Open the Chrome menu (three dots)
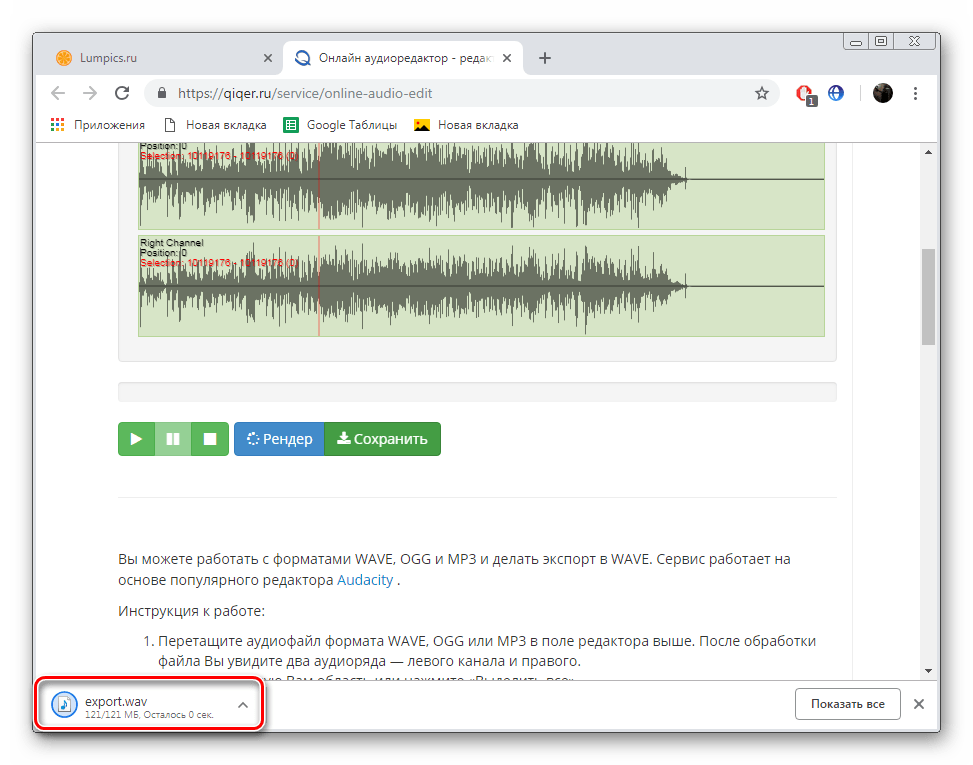The image size is (973, 765). tap(916, 93)
